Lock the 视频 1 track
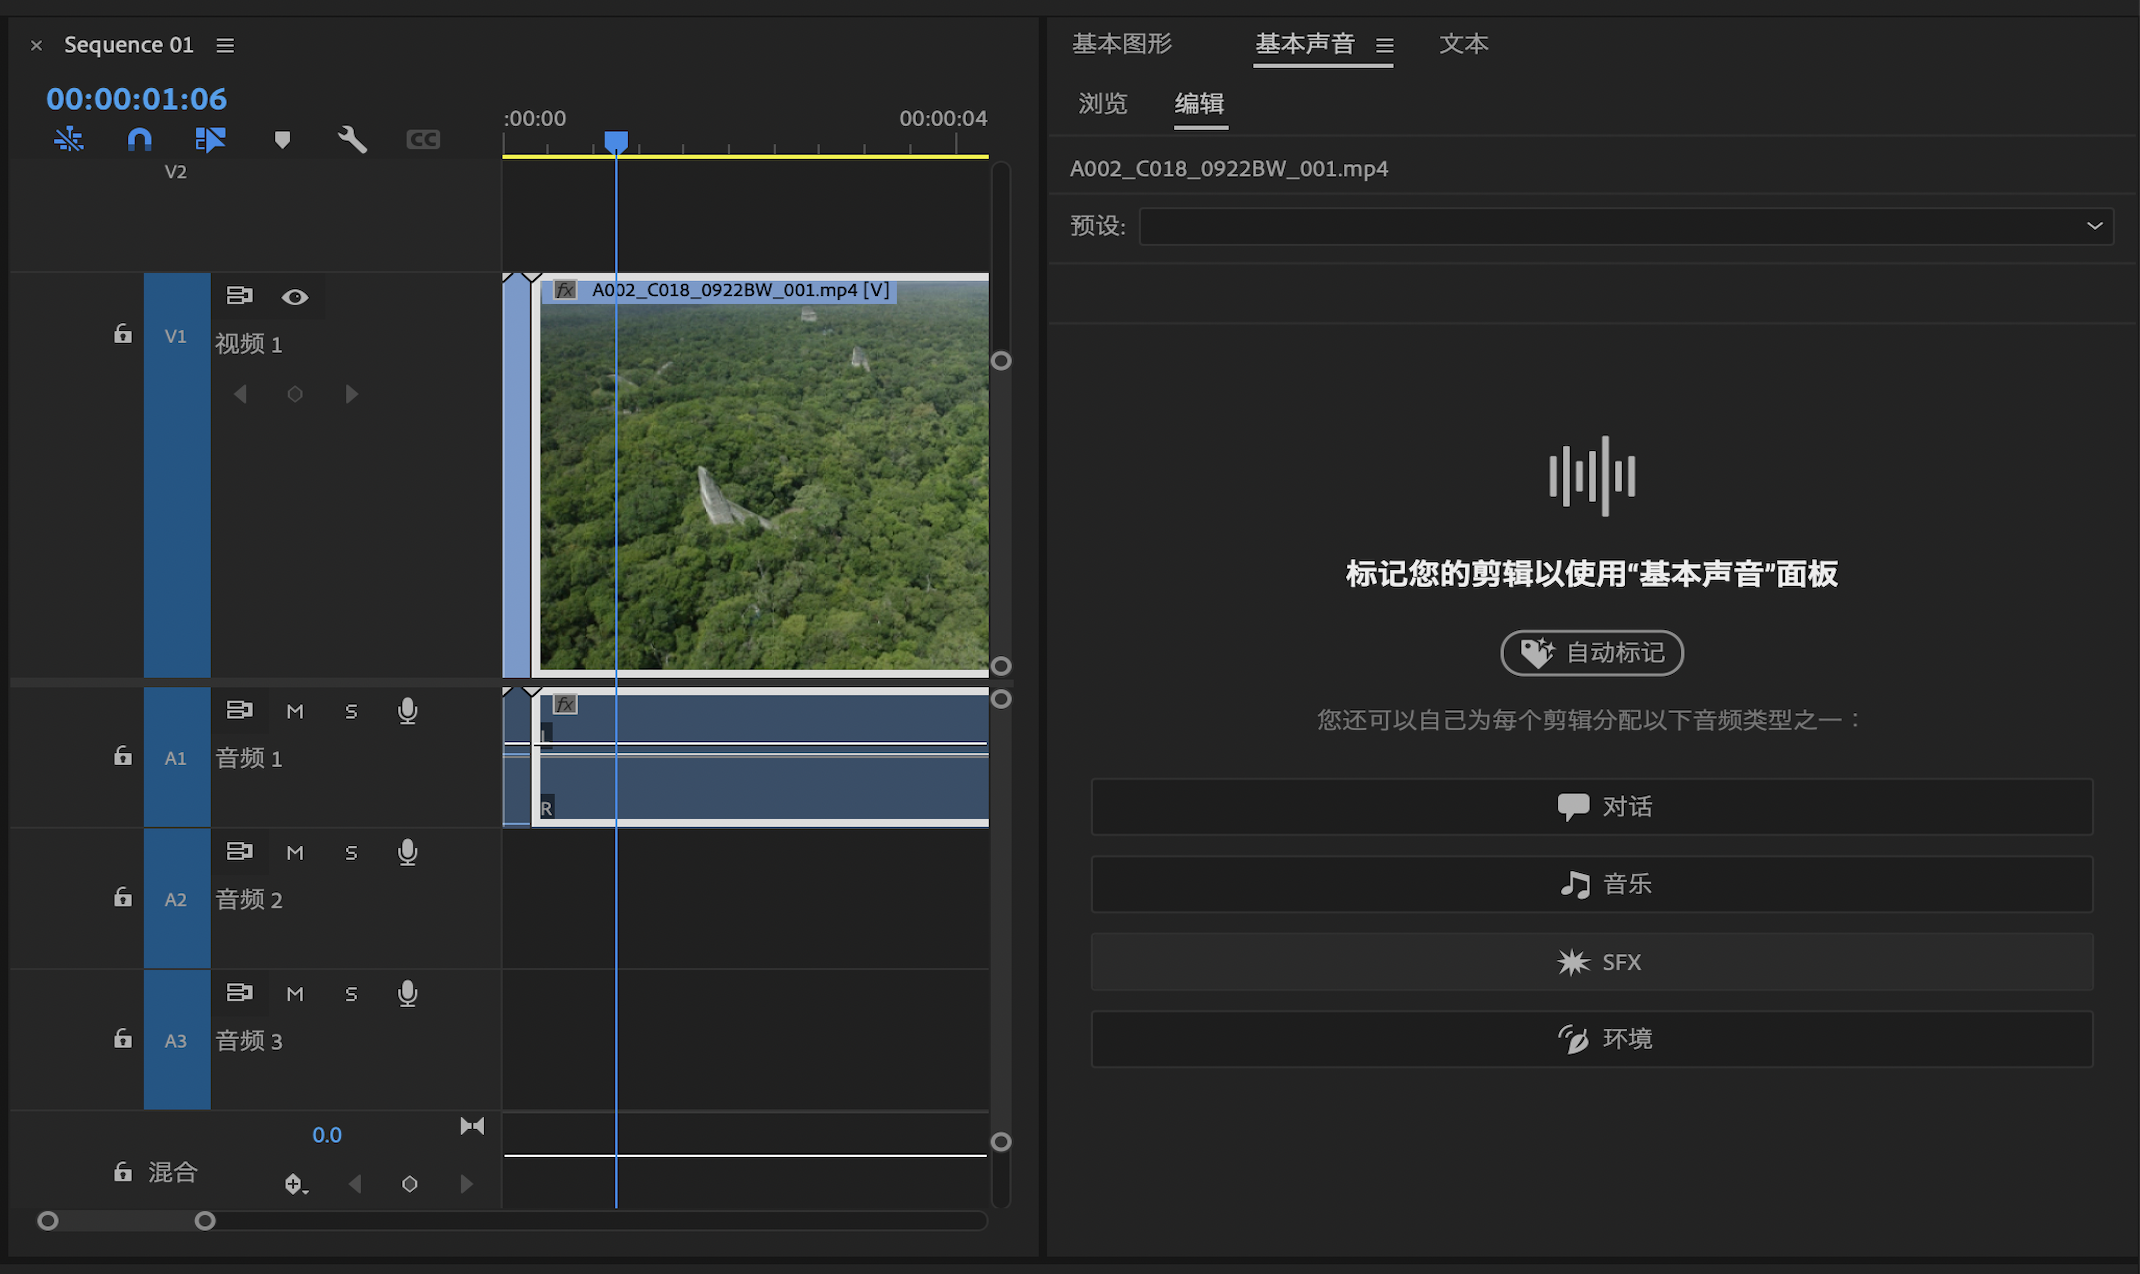 tap(122, 334)
